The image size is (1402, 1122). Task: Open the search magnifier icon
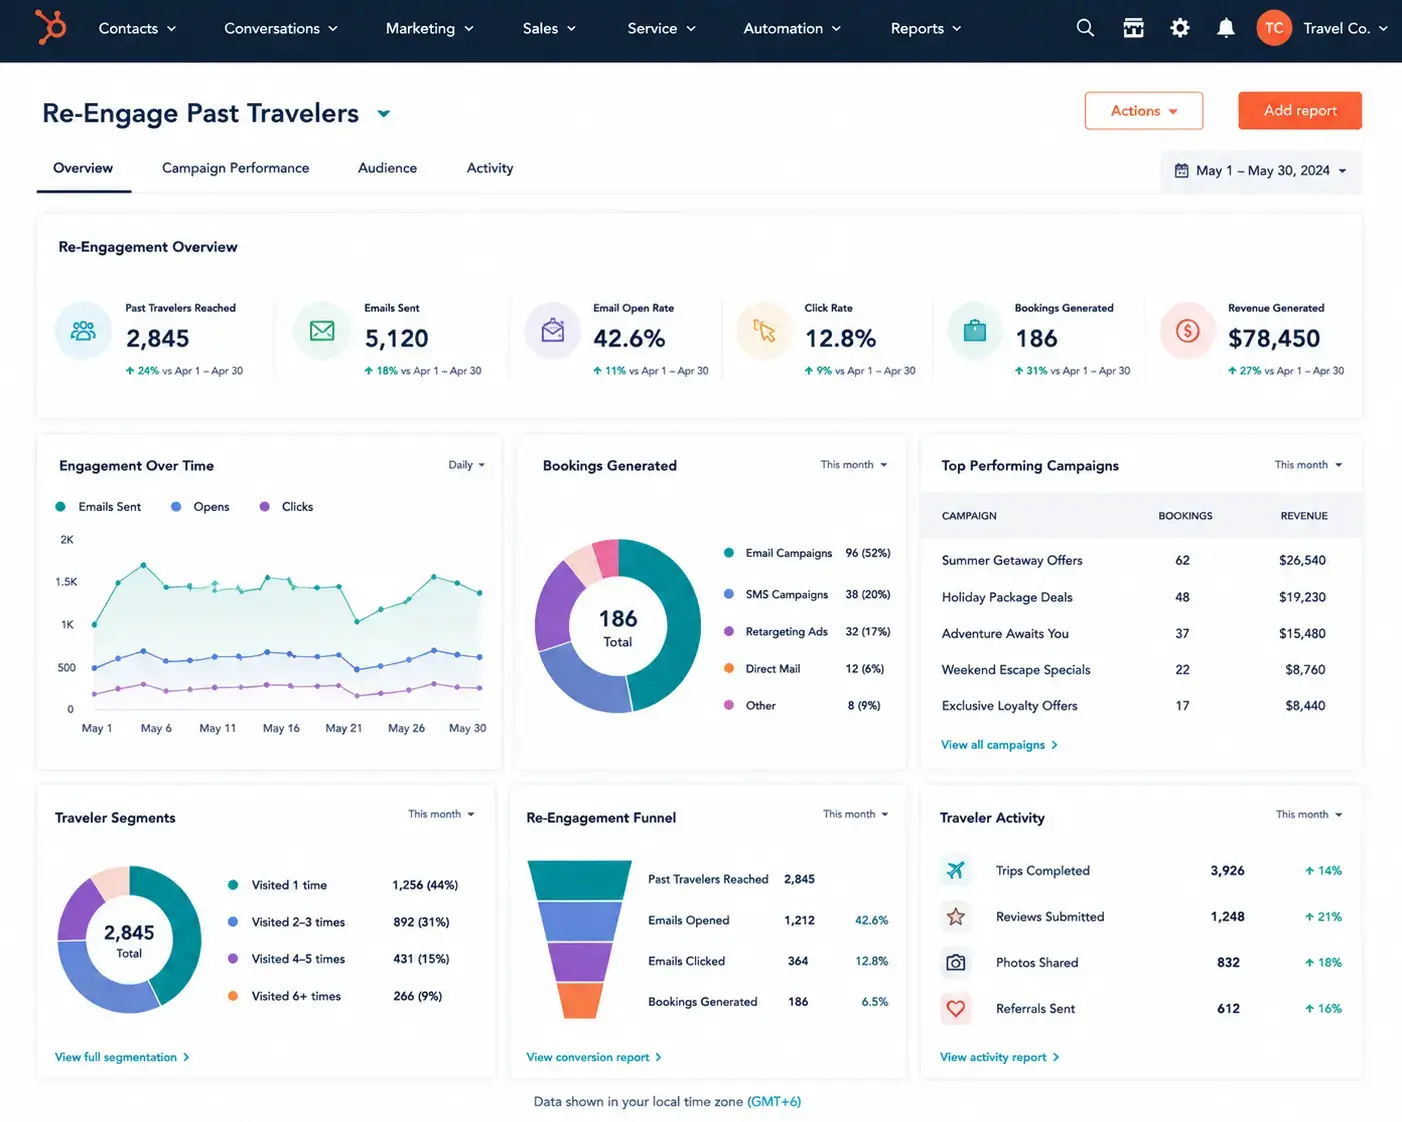point(1085,28)
